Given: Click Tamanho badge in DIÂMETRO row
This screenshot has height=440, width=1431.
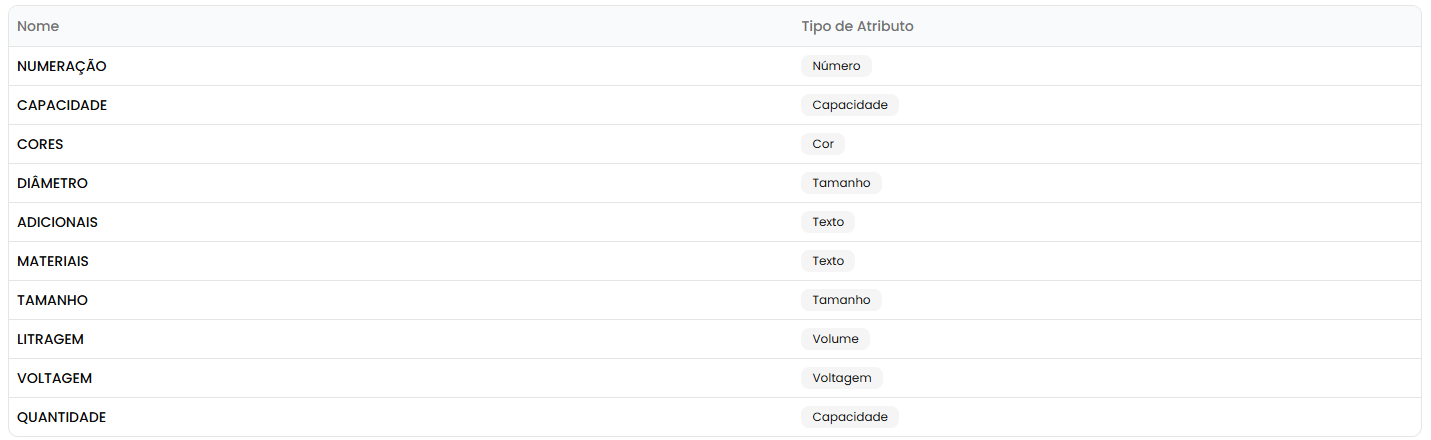Looking at the screenshot, I should point(841,183).
